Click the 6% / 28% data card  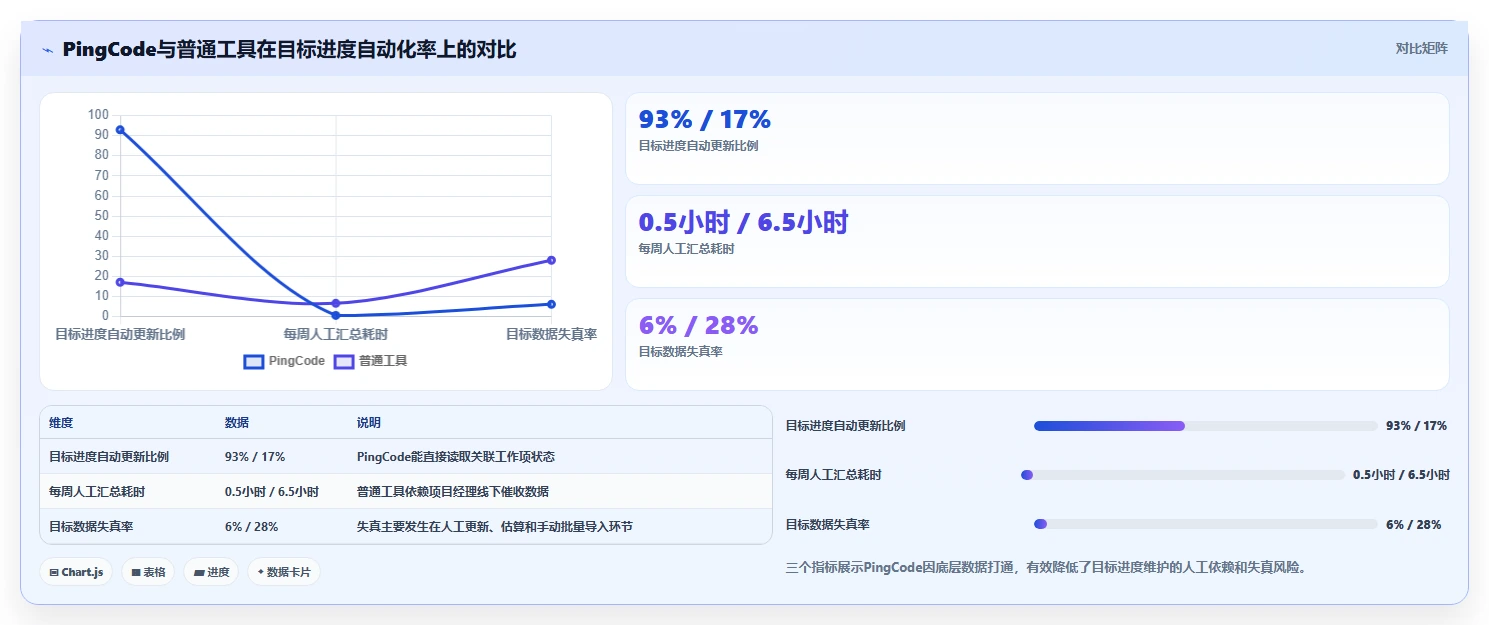pyautogui.click(x=1037, y=345)
